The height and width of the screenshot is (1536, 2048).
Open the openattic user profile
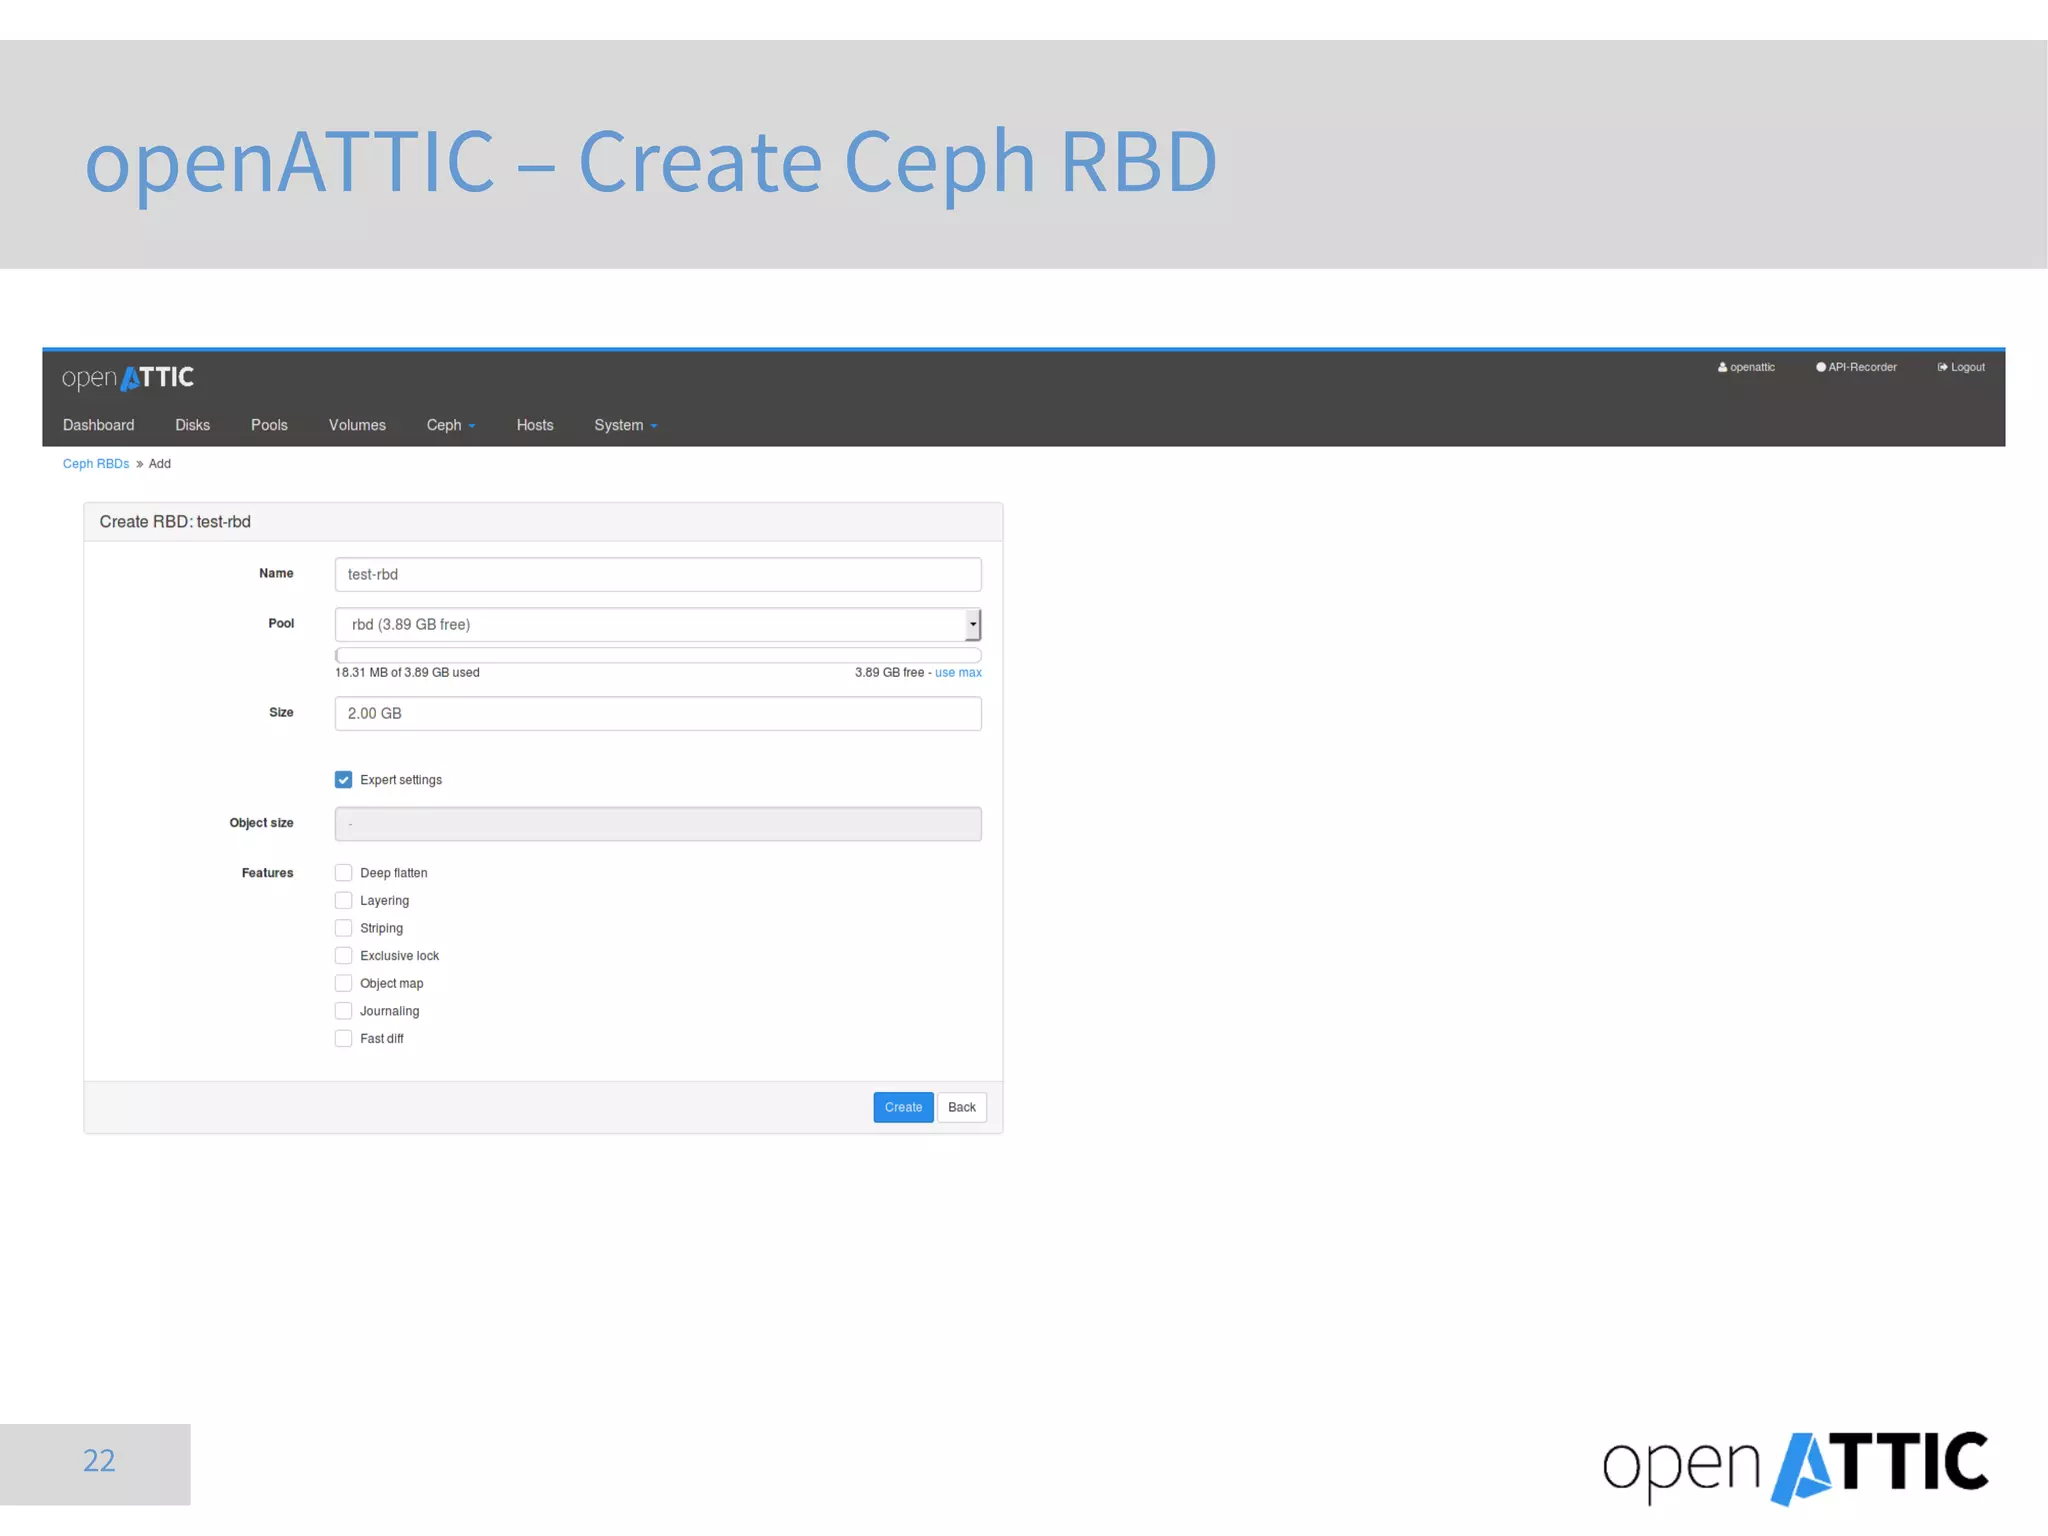(x=1746, y=367)
